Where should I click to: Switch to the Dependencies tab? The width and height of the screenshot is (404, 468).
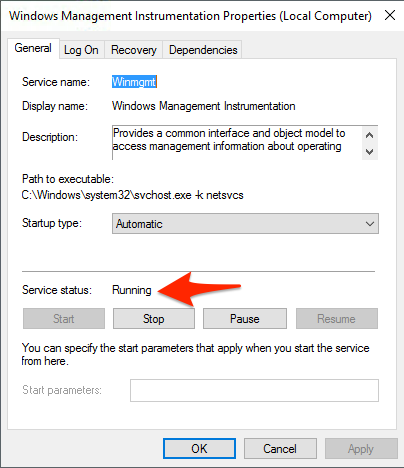click(203, 50)
